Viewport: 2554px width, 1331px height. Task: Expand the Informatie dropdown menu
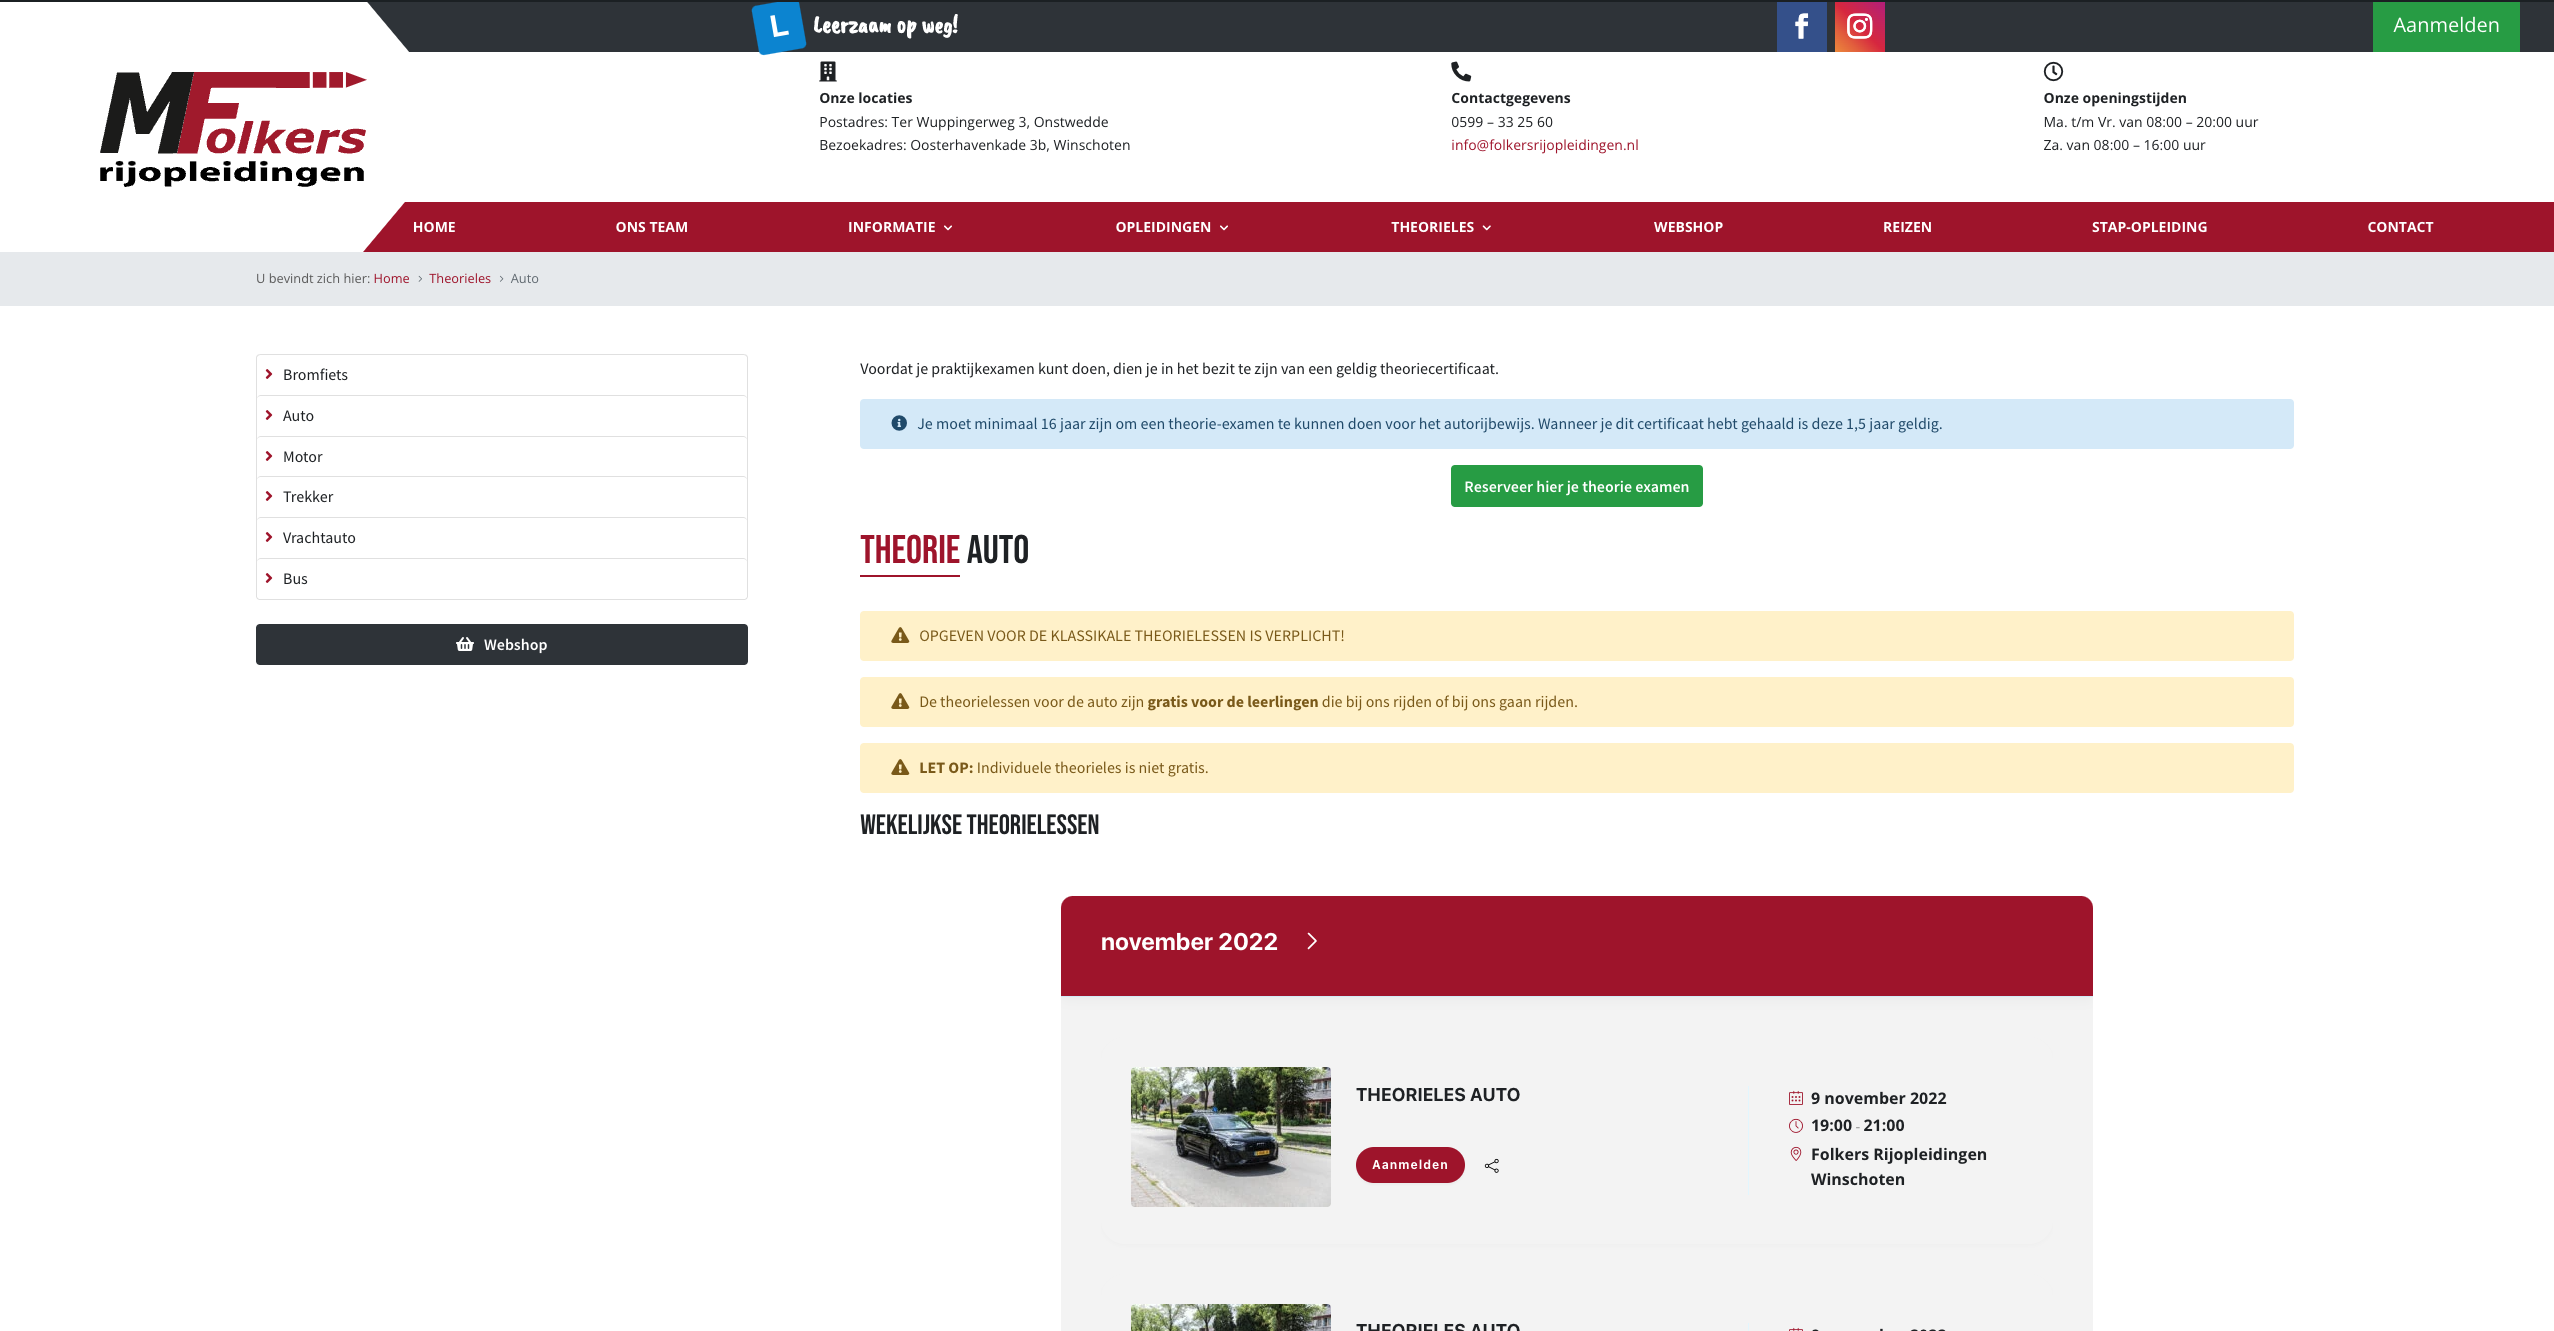click(900, 227)
